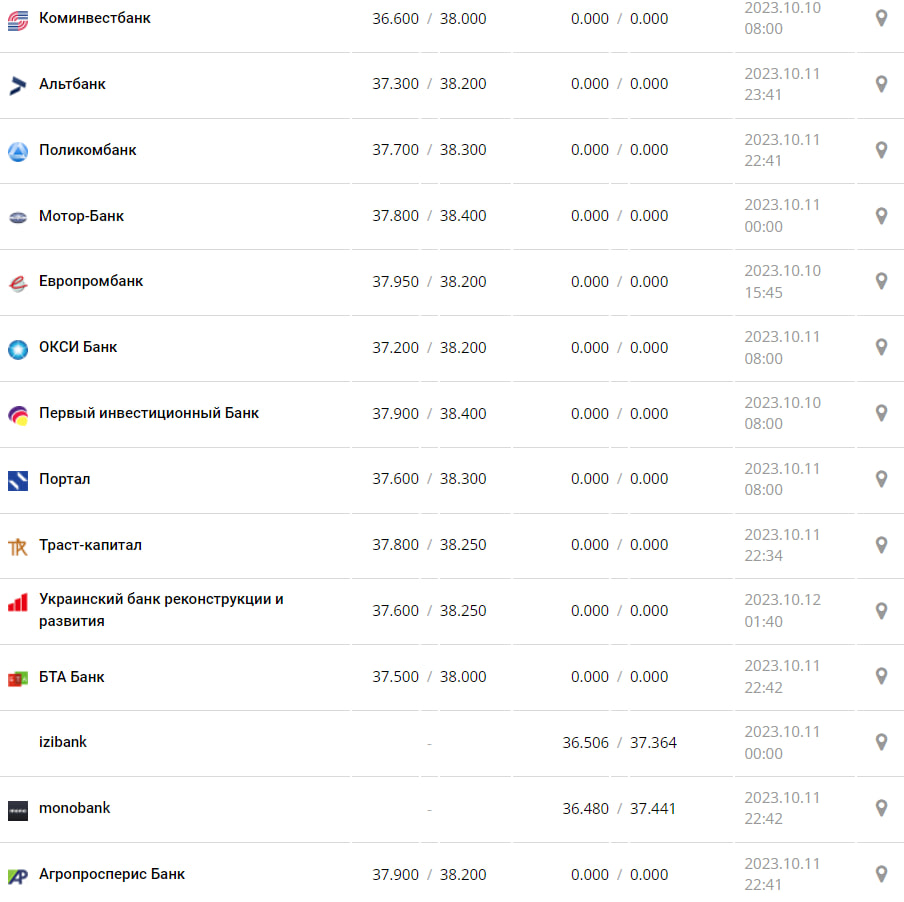Open the Первый инвестиционный Банк page

tap(149, 413)
